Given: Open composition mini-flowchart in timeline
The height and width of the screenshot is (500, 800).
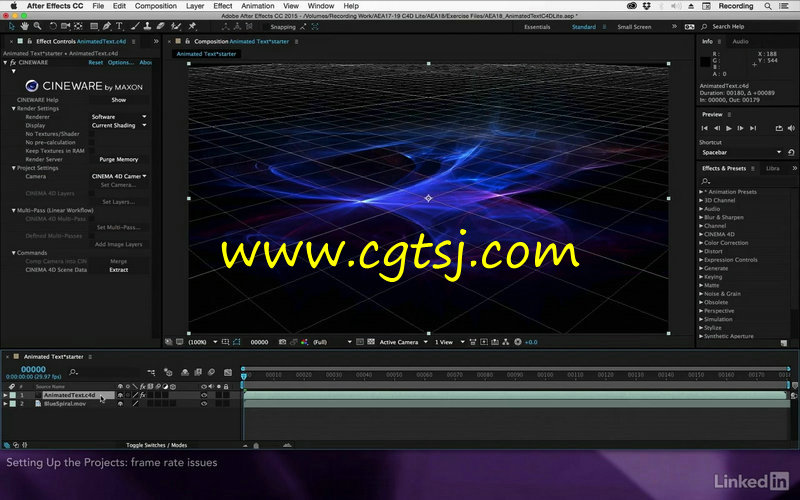Looking at the screenshot, I should click(151, 372).
